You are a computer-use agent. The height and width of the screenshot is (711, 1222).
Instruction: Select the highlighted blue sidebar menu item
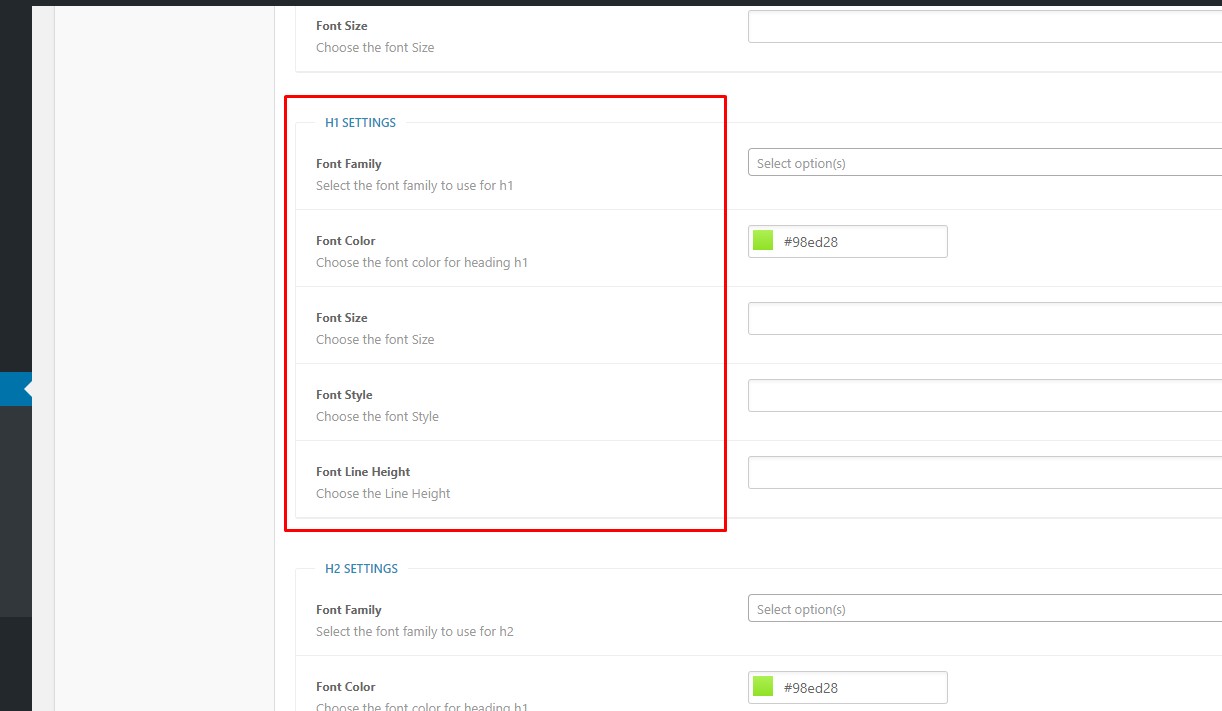tap(15, 389)
